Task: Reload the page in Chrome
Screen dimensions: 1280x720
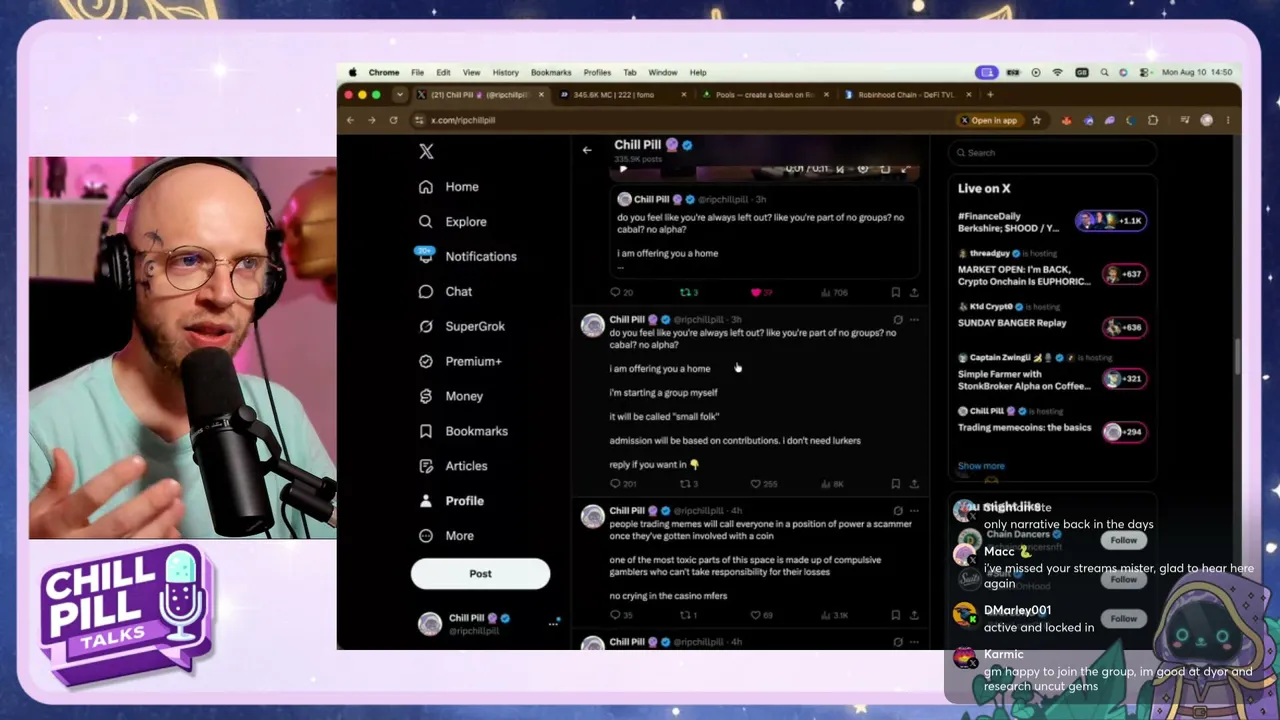Action: [x=393, y=120]
